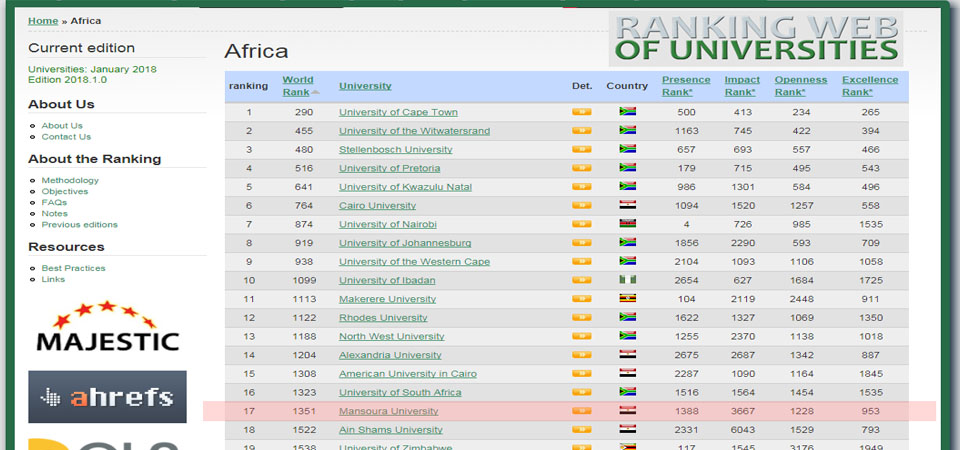Open details icon for Stellenbosch University
The image size is (960, 450).
[x=582, y=149]
